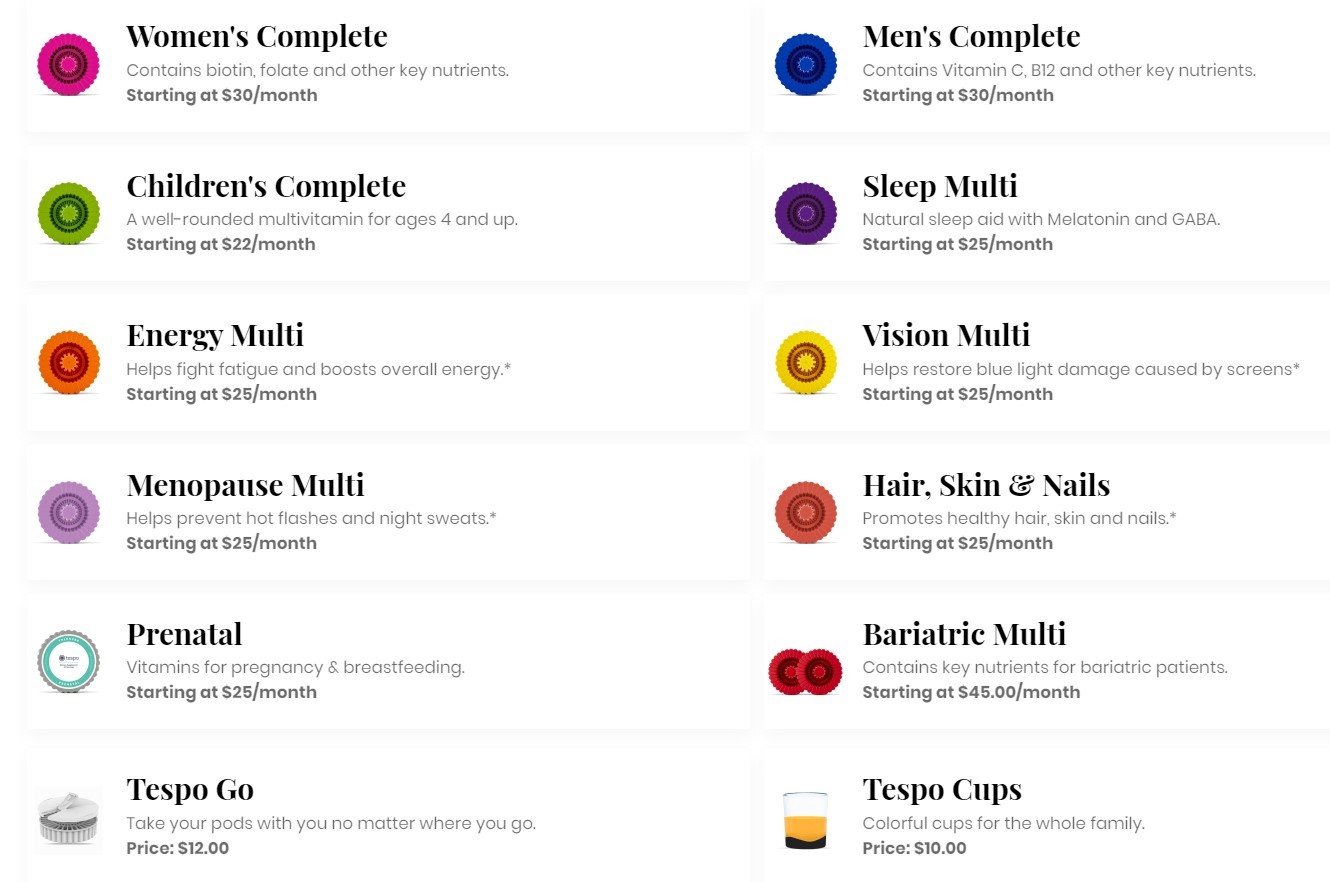Select the lavender Menopause Multi pod icon

click(68, 513)
